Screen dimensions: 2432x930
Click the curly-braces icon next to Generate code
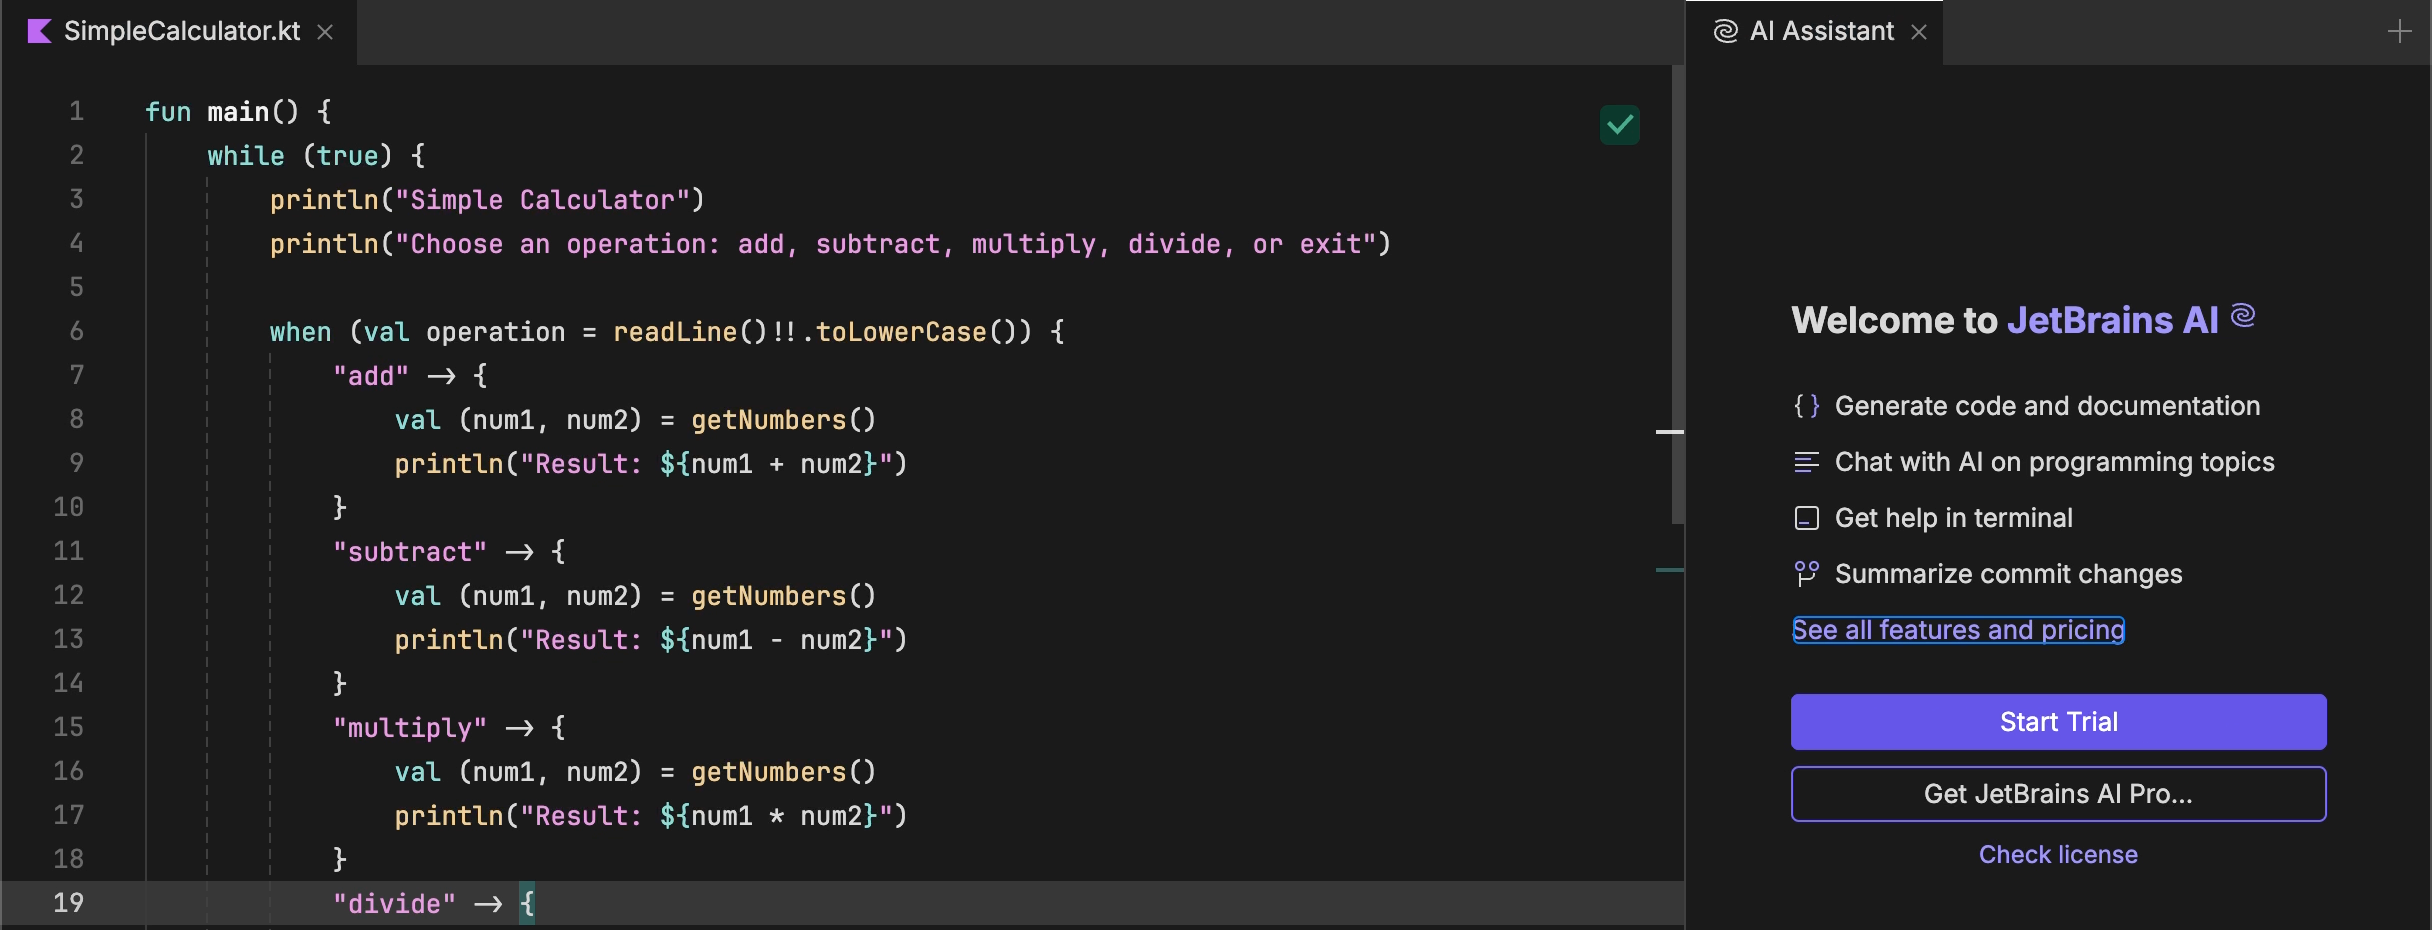[1806, 406]
